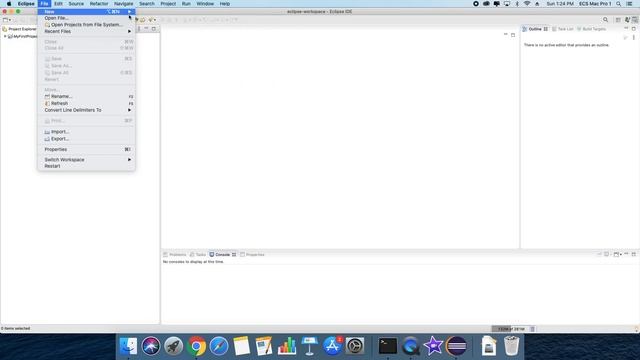Expand the Recent Files submenu

pos(87,31)
